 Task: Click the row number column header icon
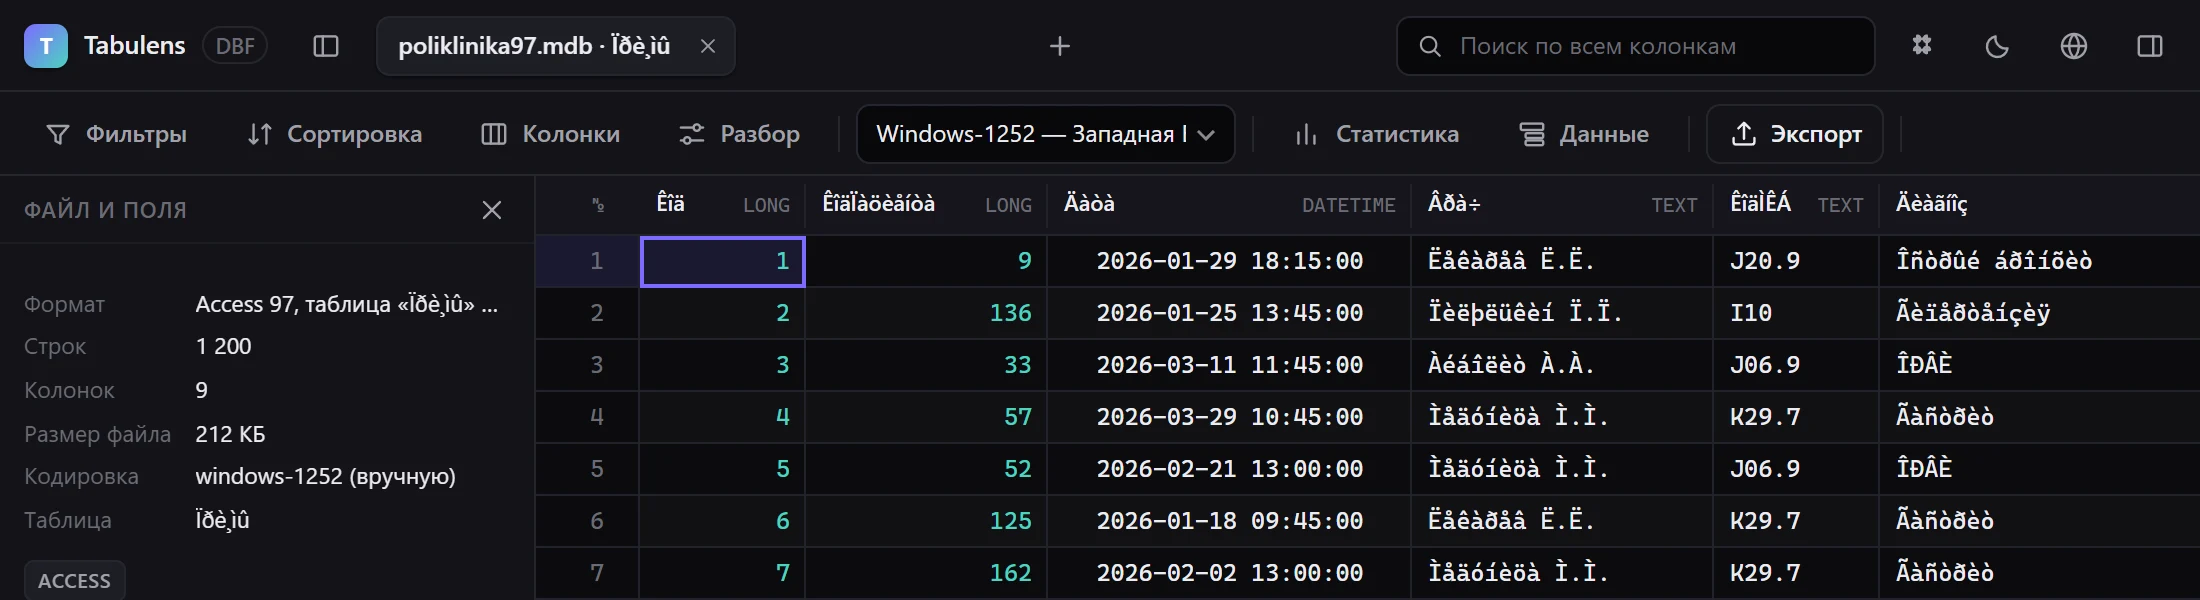click(598, 205)
